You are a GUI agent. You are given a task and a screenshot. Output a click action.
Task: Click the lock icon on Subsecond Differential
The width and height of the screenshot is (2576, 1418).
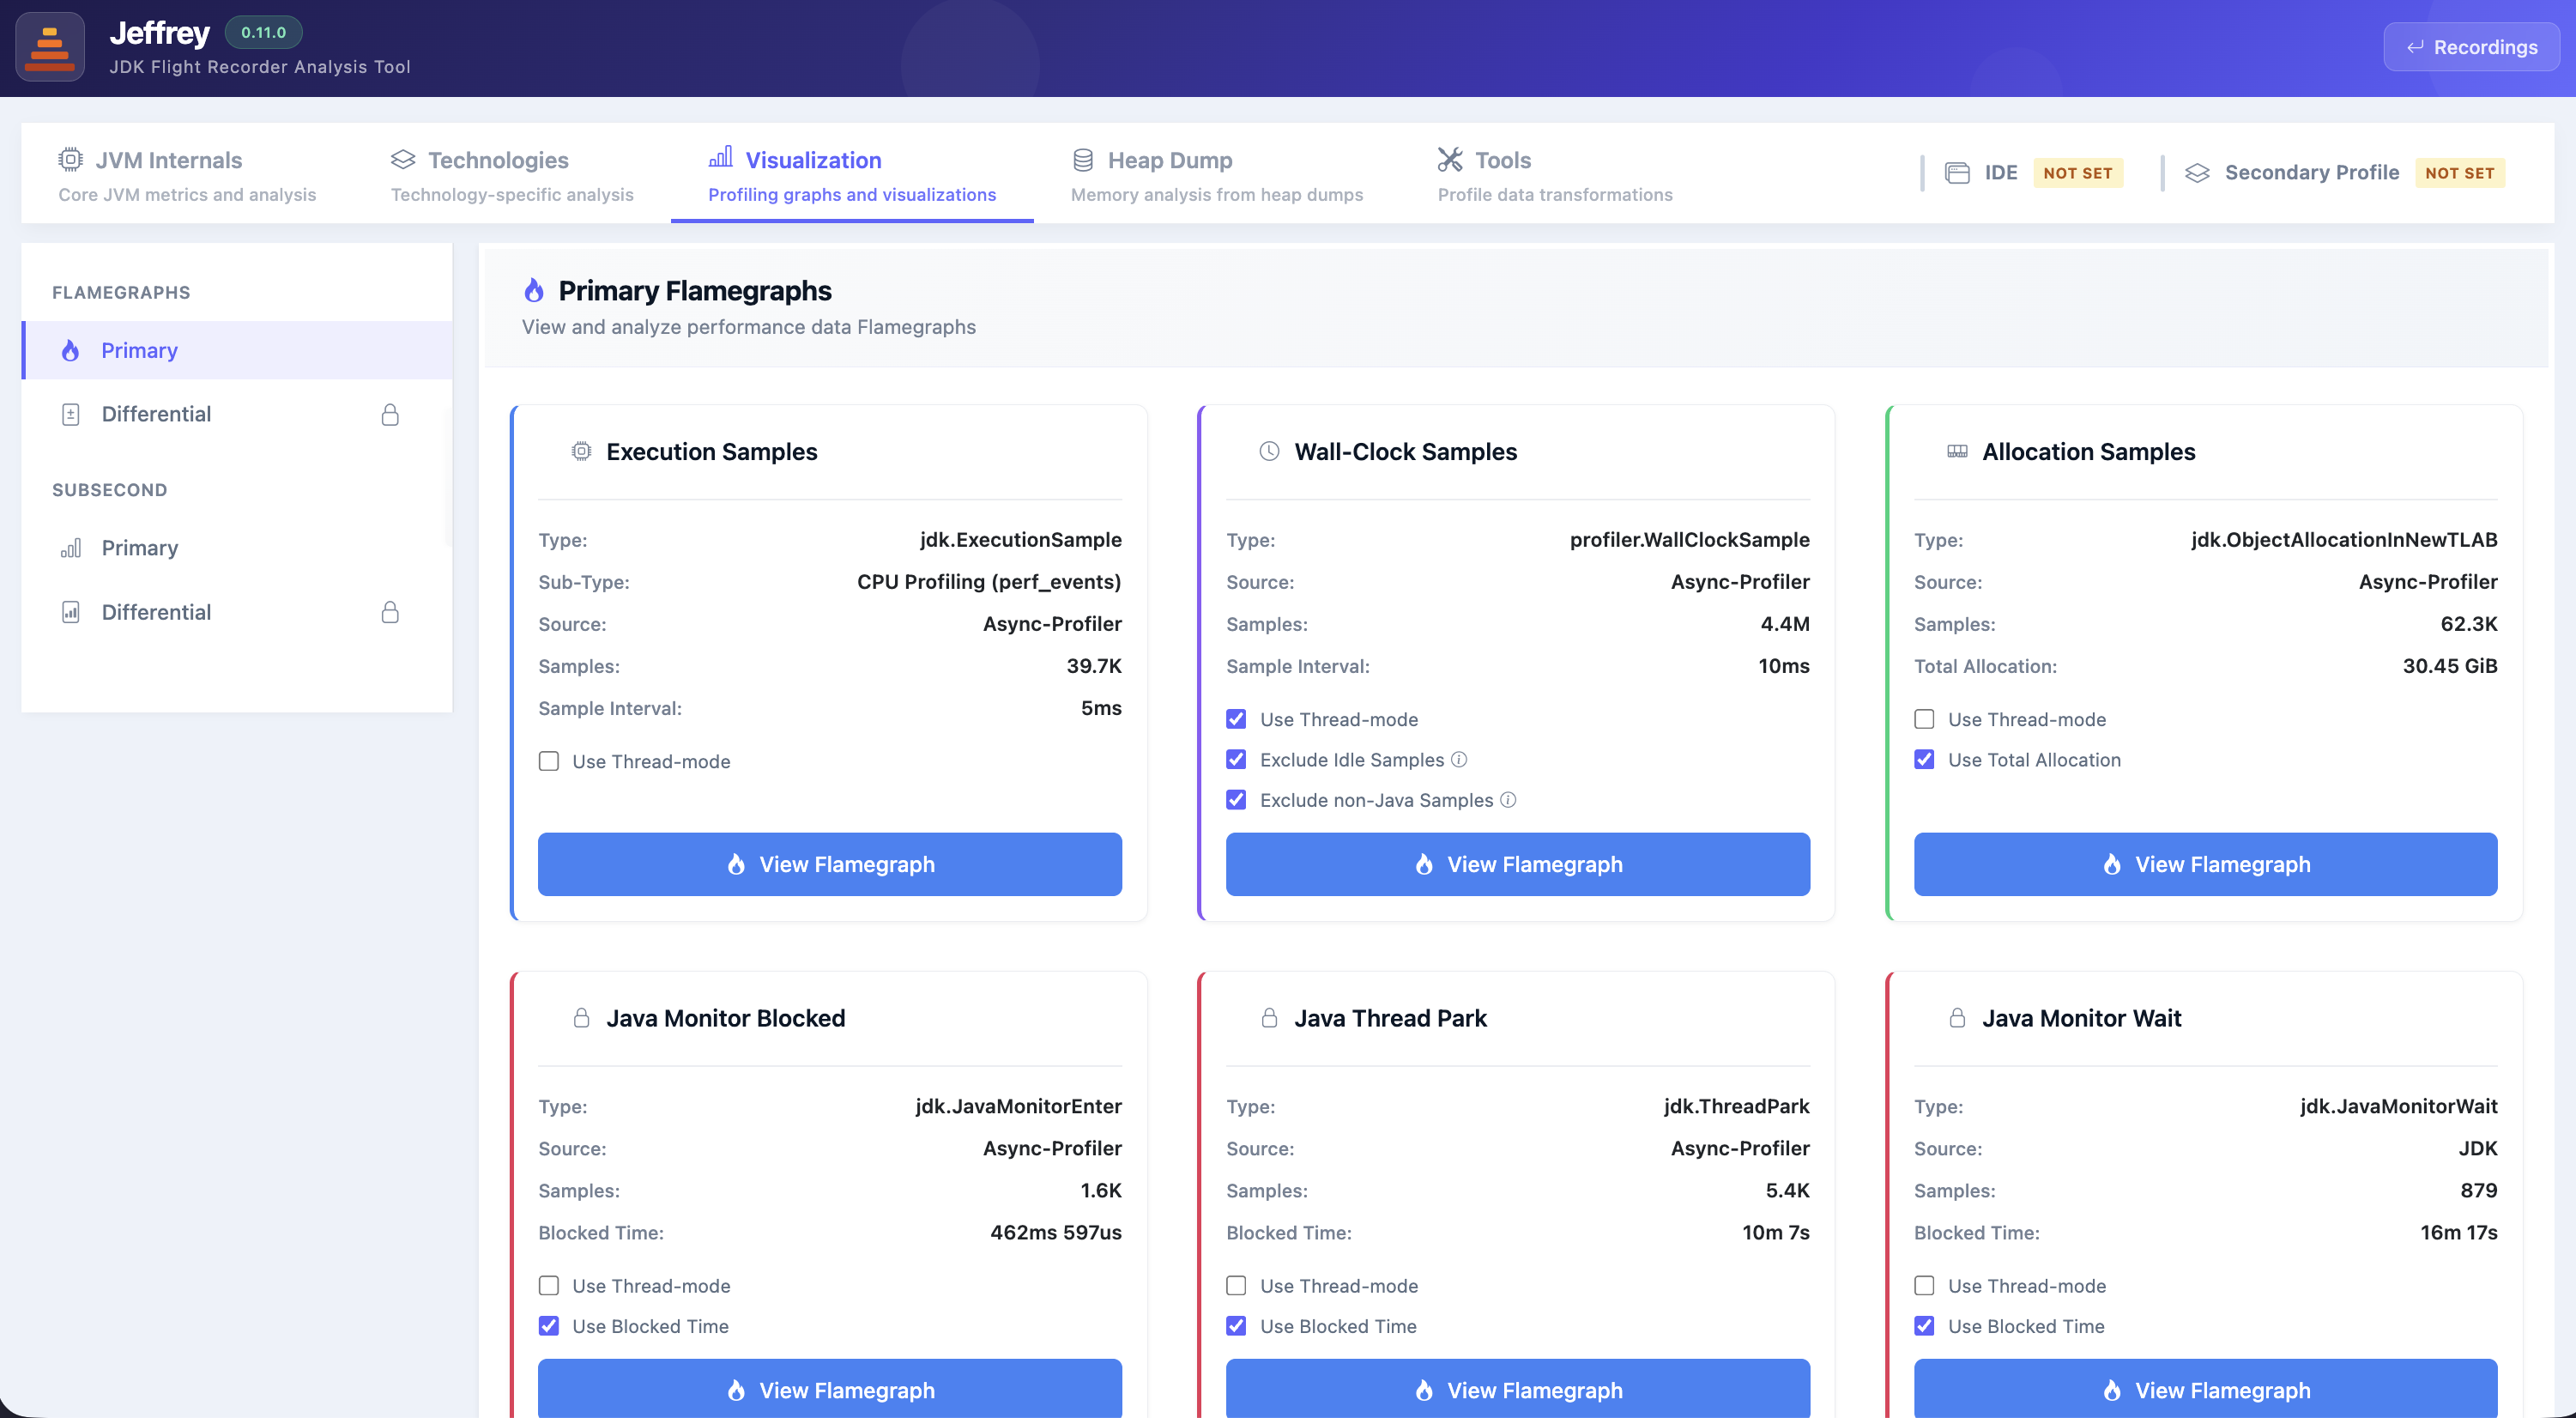pyautogui.click(x=390, y=612)
